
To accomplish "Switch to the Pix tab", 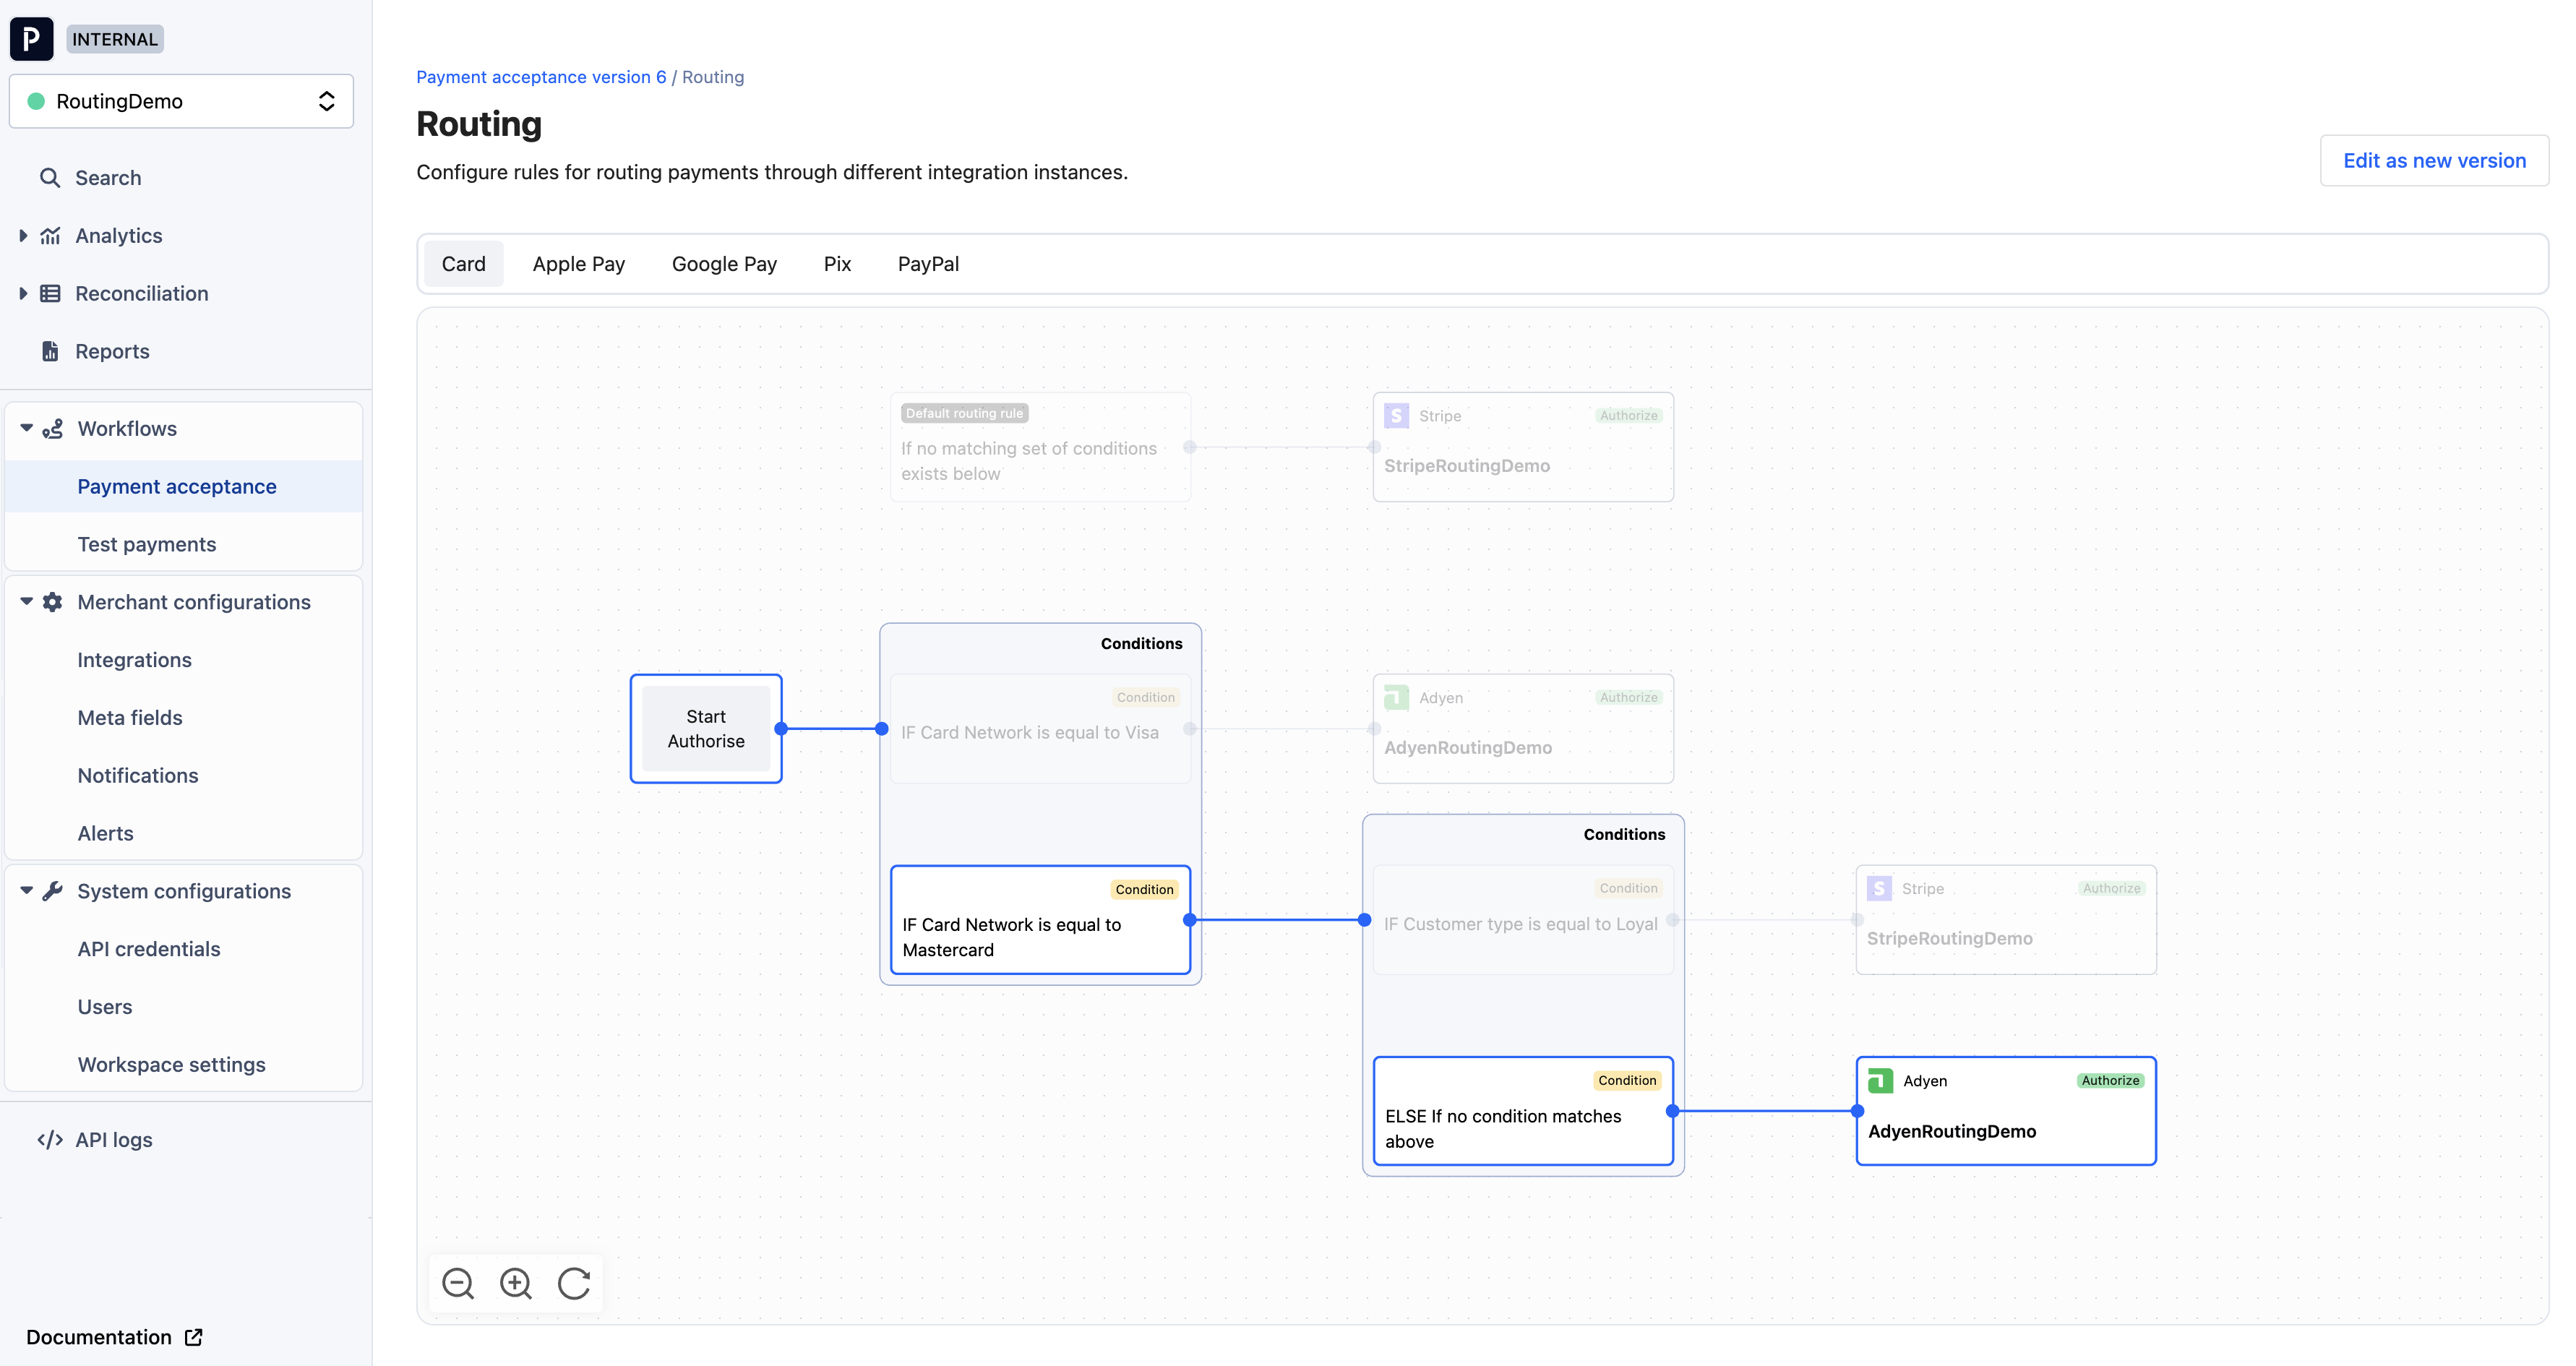I will coord(837,264).
